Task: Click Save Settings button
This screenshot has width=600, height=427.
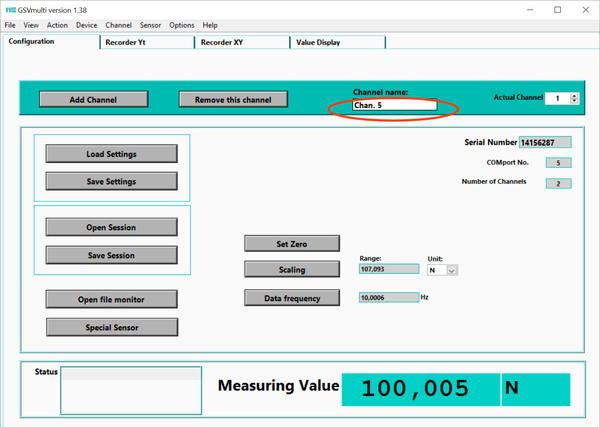Action: click(x=111, y=181)
